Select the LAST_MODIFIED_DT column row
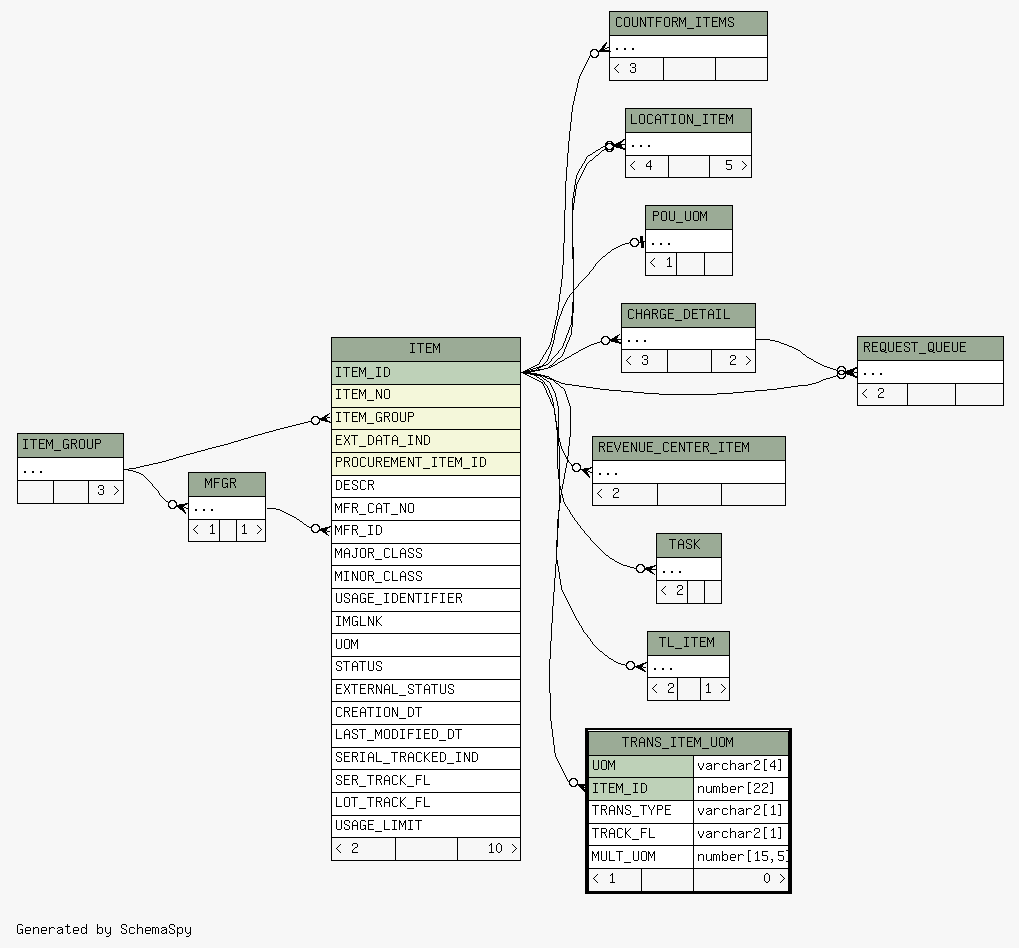 [x=426, y=735]
